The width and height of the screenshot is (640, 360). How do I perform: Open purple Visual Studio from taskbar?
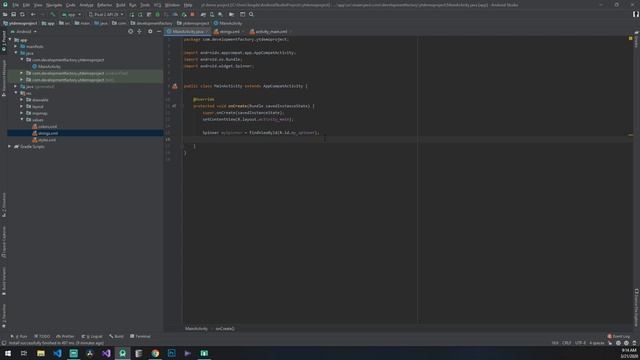point(106,353)
